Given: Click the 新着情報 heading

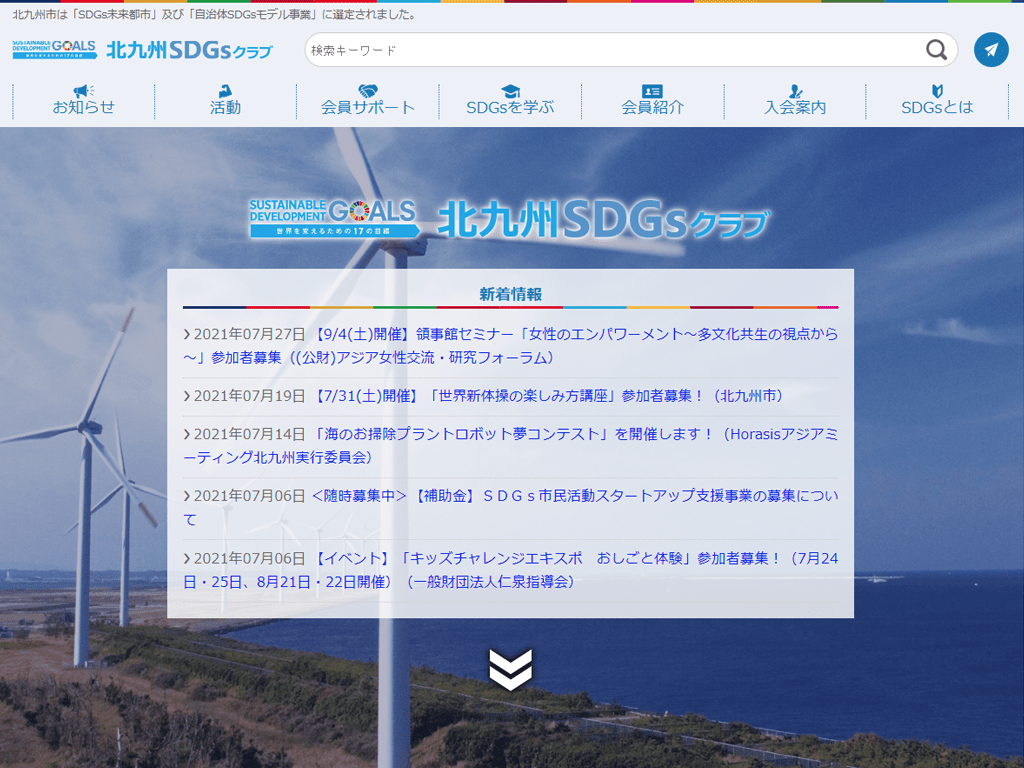Looking at the screenshot, I should click(x=511, y=295).
